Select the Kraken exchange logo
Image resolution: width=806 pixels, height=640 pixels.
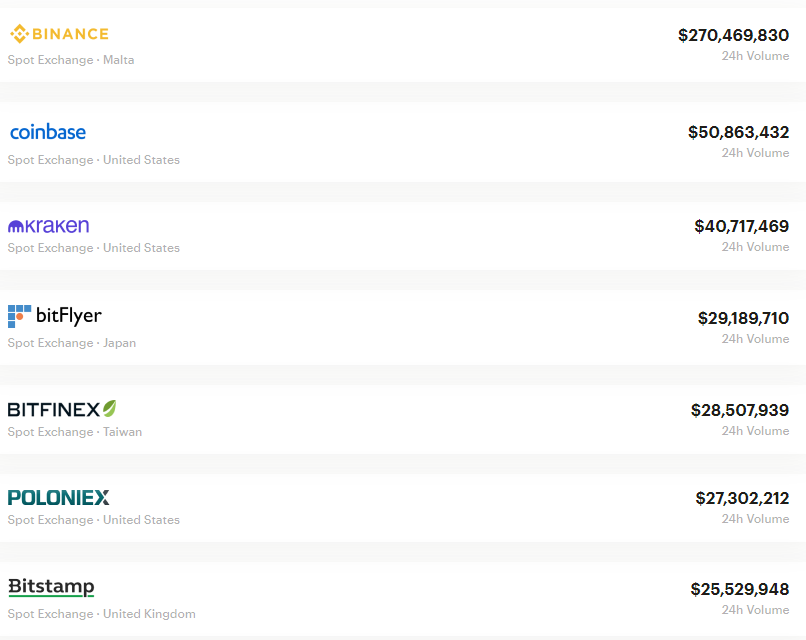(49, 226)
